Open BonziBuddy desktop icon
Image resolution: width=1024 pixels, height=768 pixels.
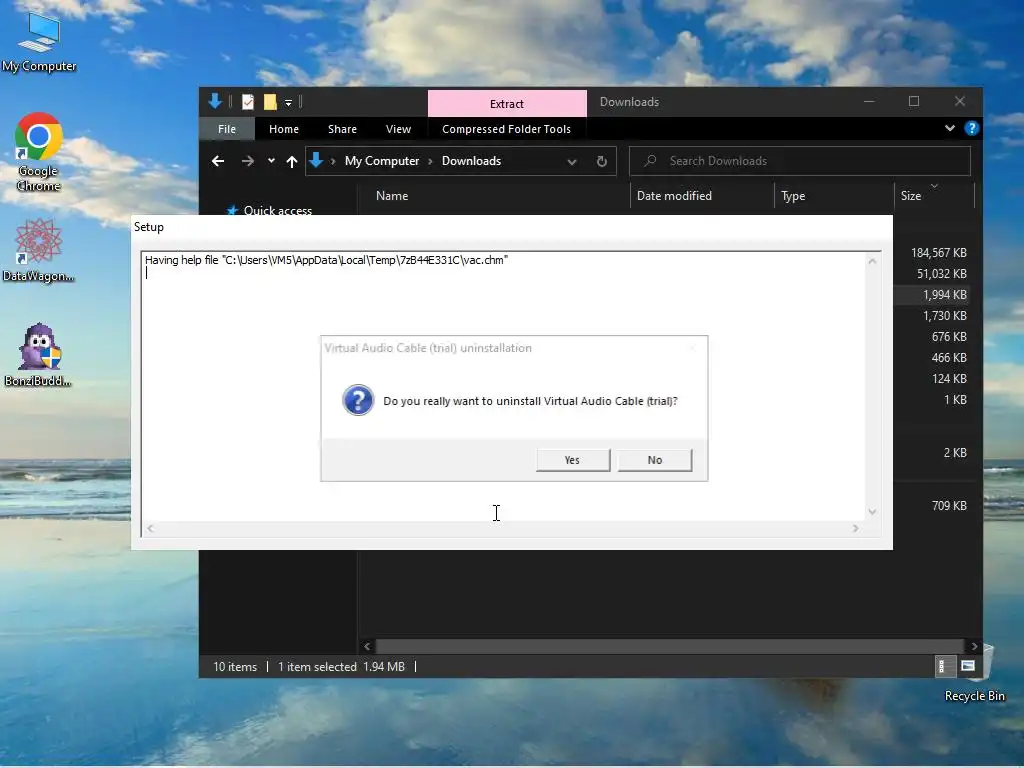pyautogui.click(x=39, y=355)
